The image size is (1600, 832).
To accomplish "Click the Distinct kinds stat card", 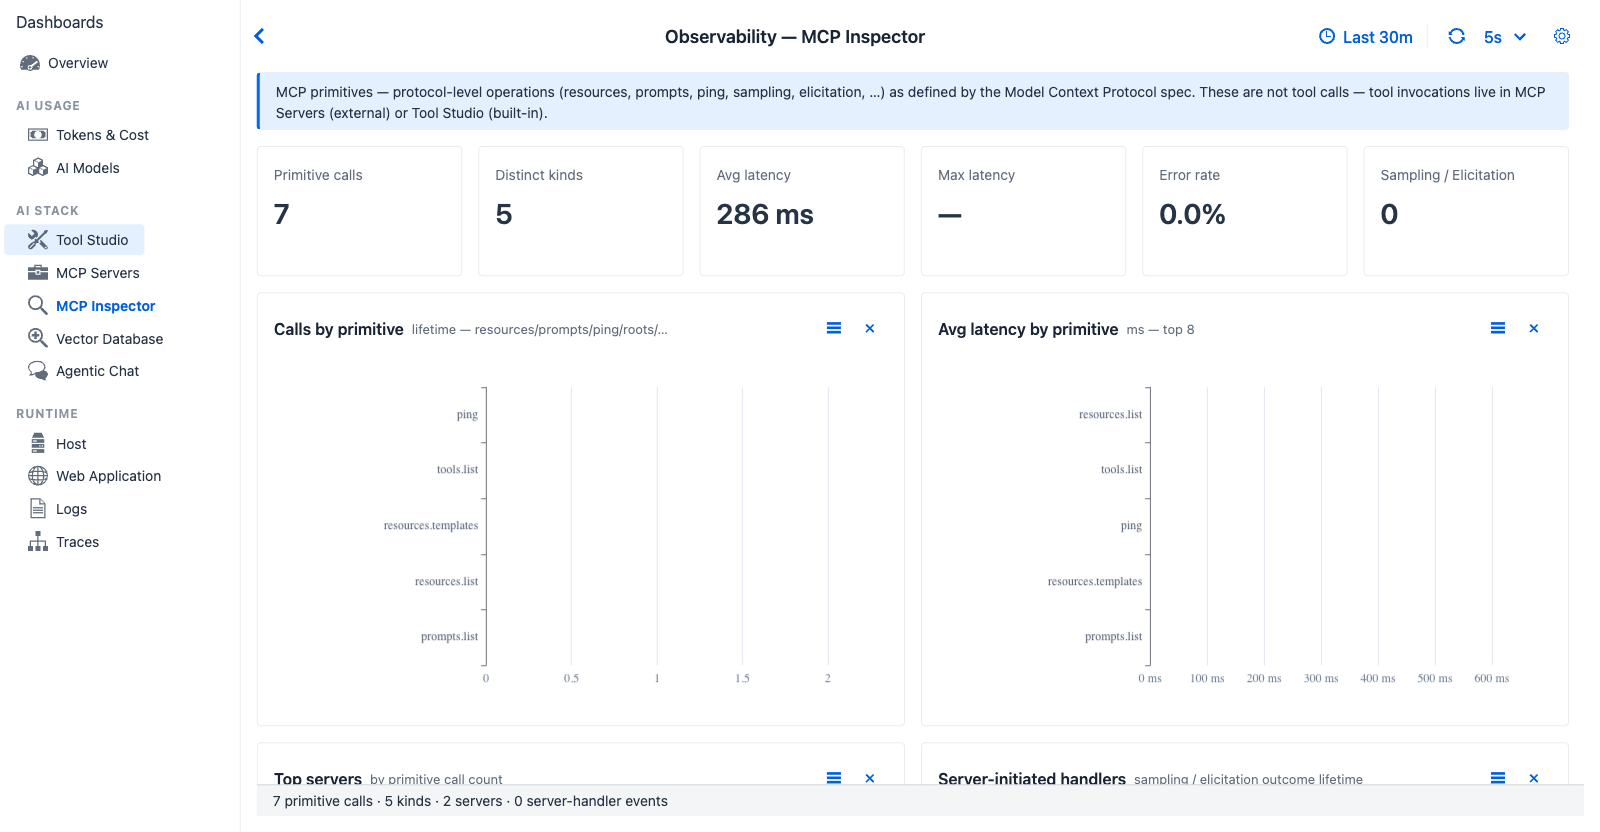I will click(x=581, y=211).
